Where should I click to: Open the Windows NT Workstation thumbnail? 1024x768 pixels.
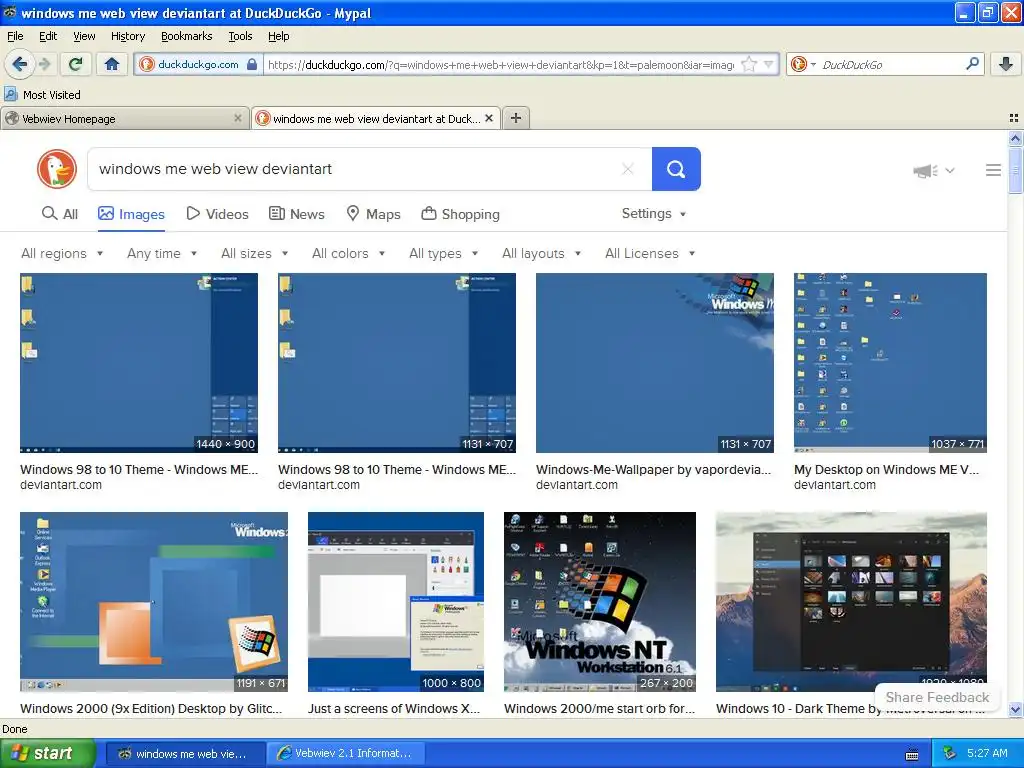click(x=600, y=601)
